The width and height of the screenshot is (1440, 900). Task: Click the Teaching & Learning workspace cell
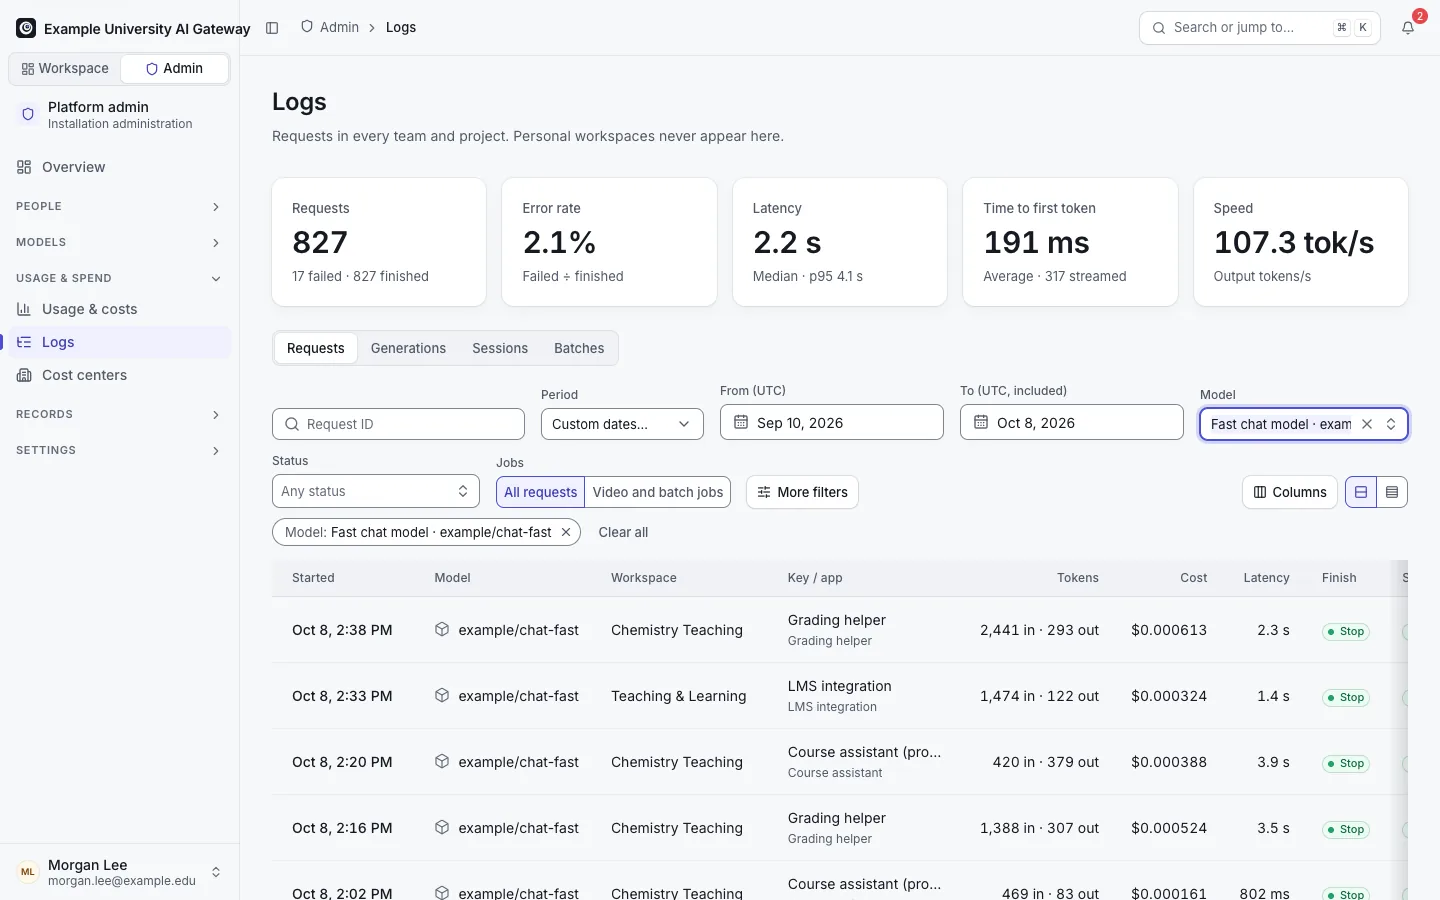(679, 696)
